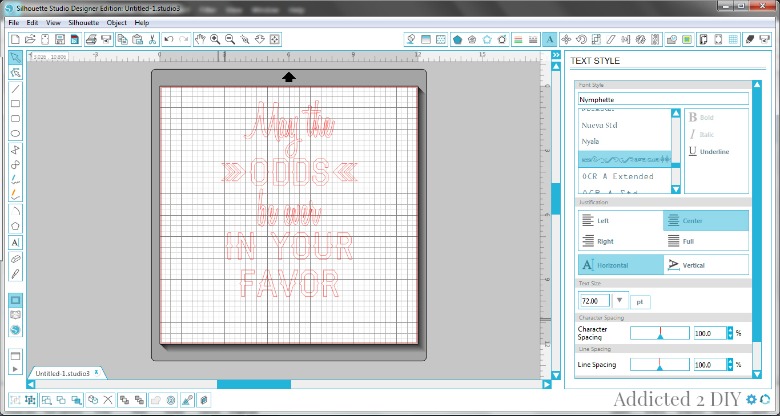Image resolution: width=780 pixels, height=416 pixels.
Task: Adjust Line Spacing slider
Action: point(660,365)
